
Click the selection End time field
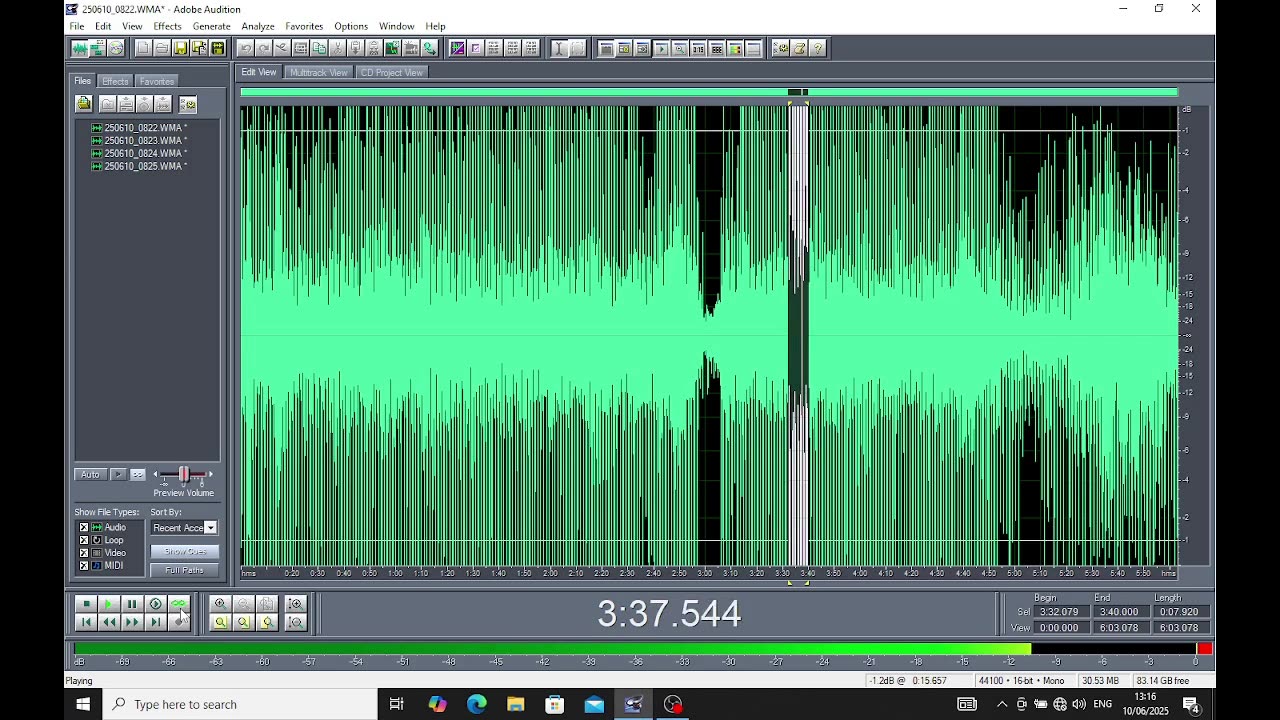[1119, 612]
